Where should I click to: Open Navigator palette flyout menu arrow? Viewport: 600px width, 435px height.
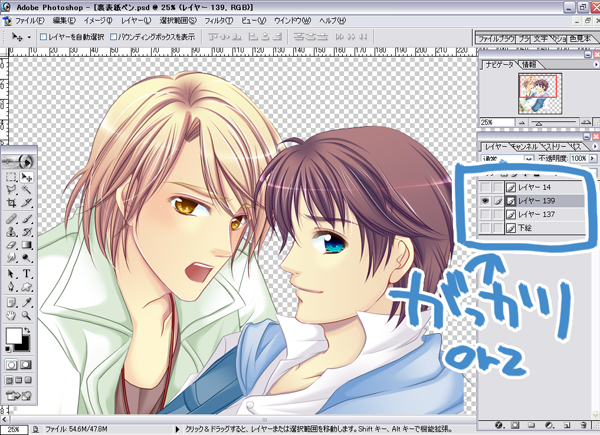595,65
